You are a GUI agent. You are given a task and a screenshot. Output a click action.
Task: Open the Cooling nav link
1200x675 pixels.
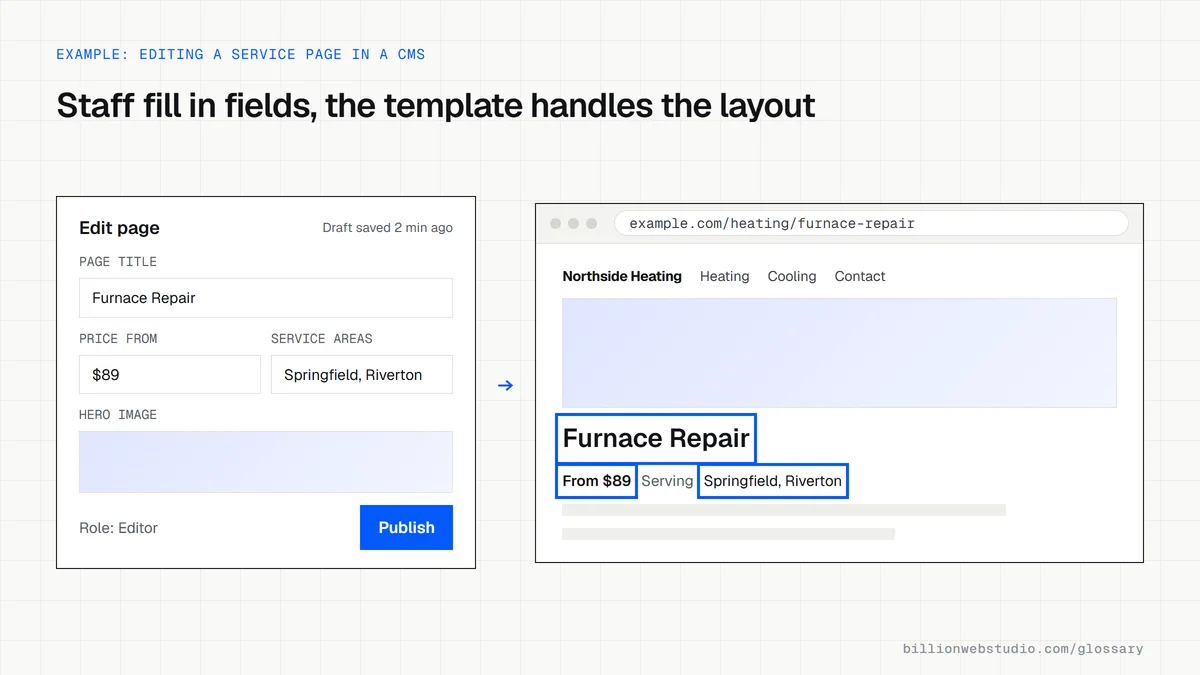792,276
